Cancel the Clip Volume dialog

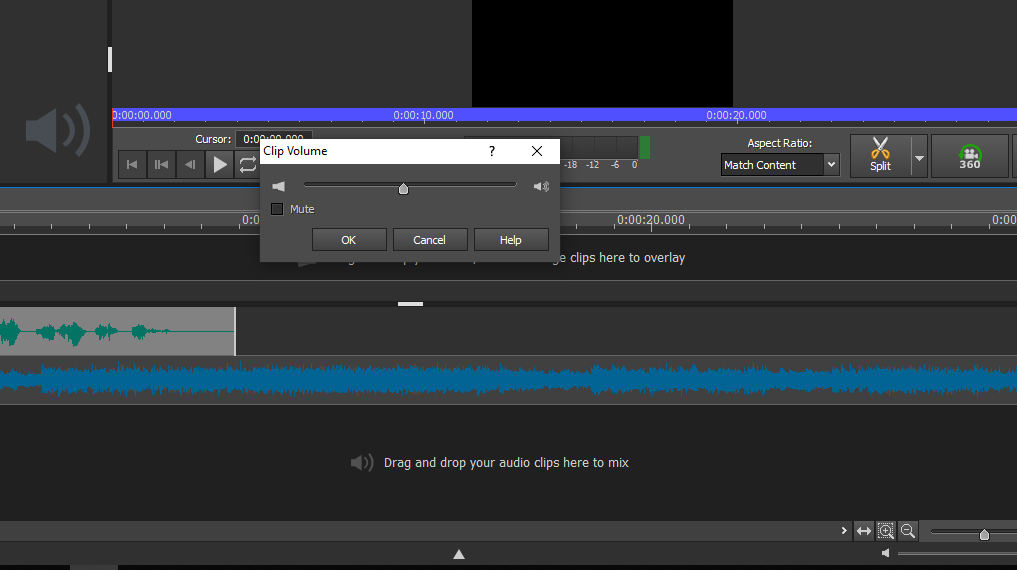429,240
